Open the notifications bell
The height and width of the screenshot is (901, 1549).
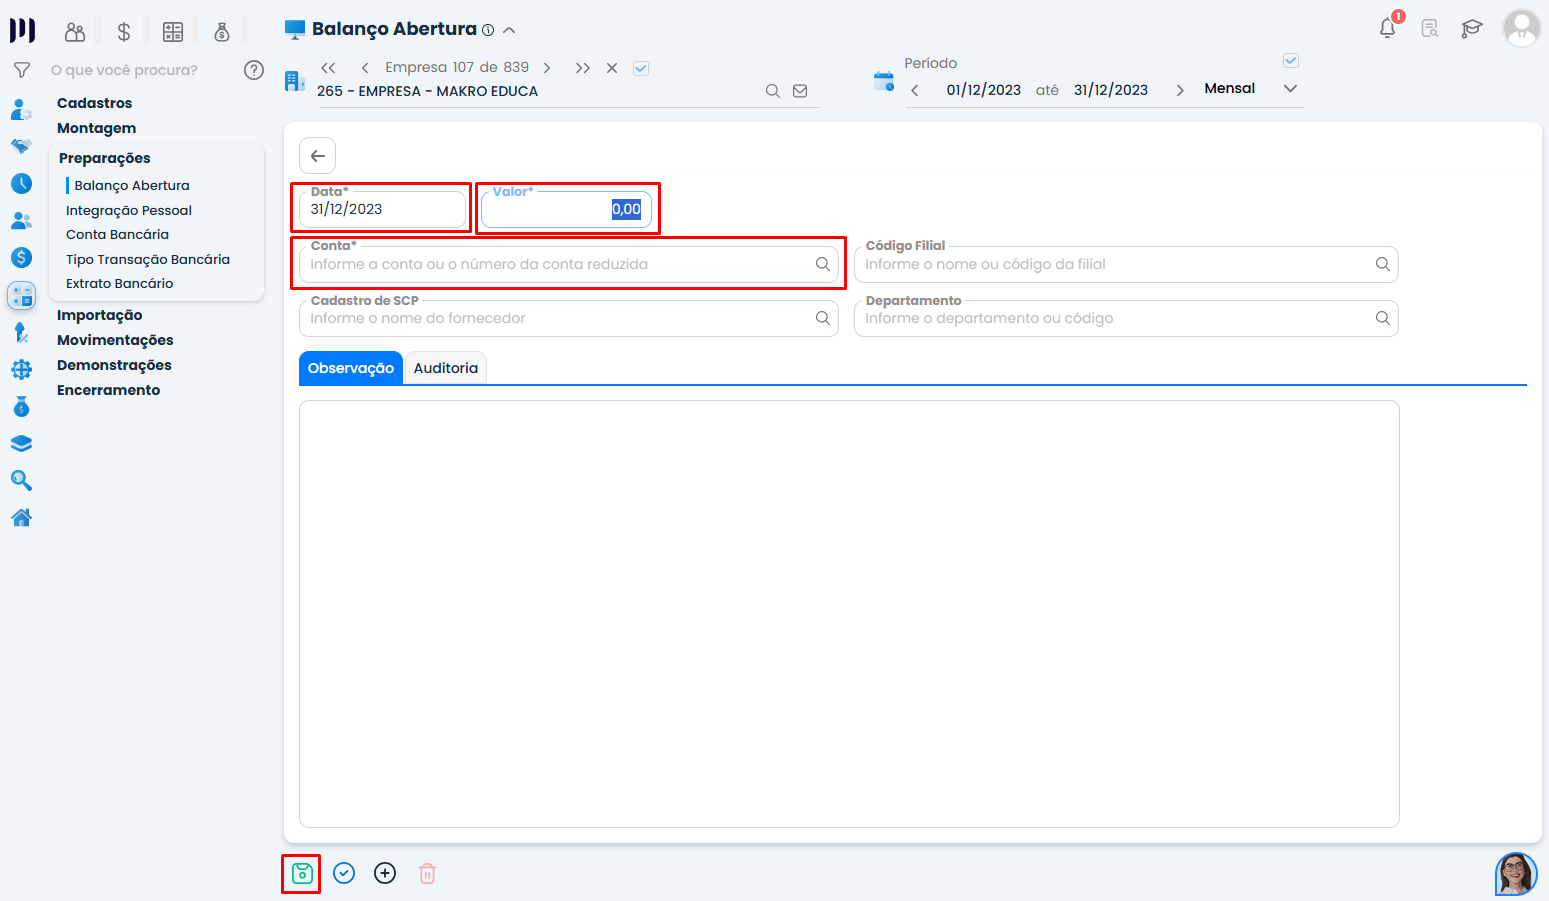click(1387, 29)
